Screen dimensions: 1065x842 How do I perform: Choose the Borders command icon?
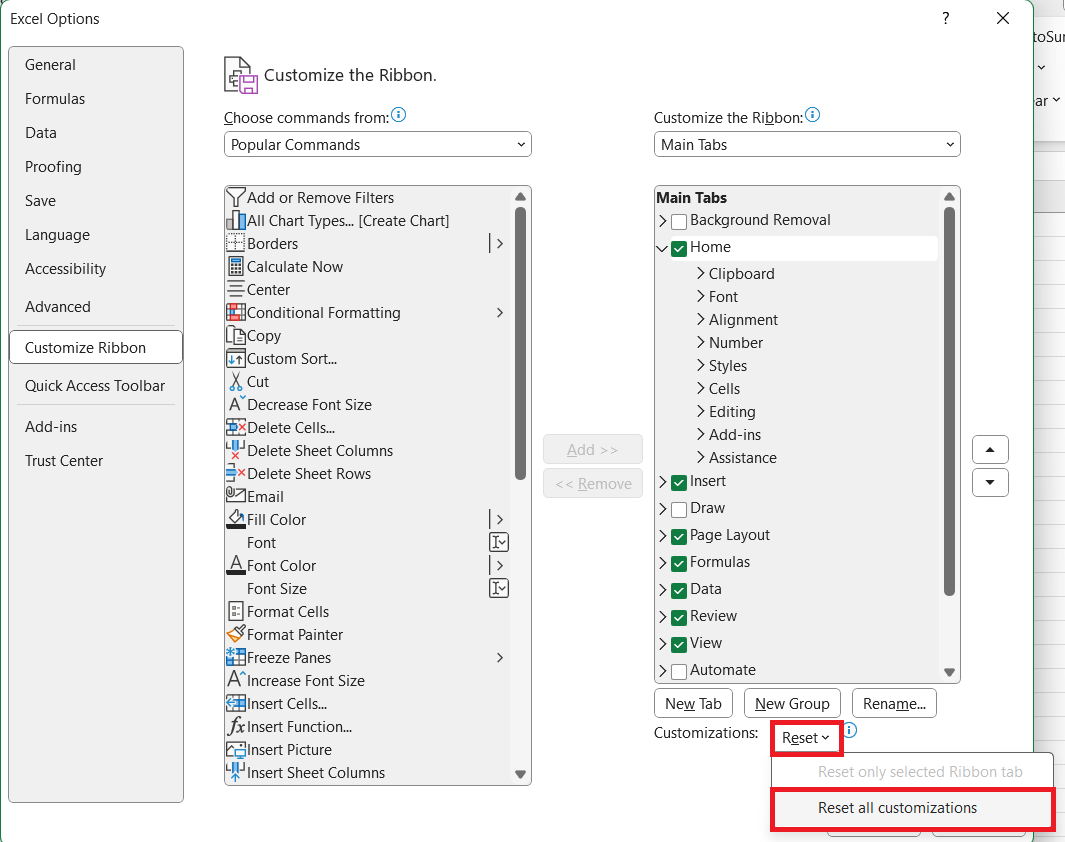[x=236, y=243]
